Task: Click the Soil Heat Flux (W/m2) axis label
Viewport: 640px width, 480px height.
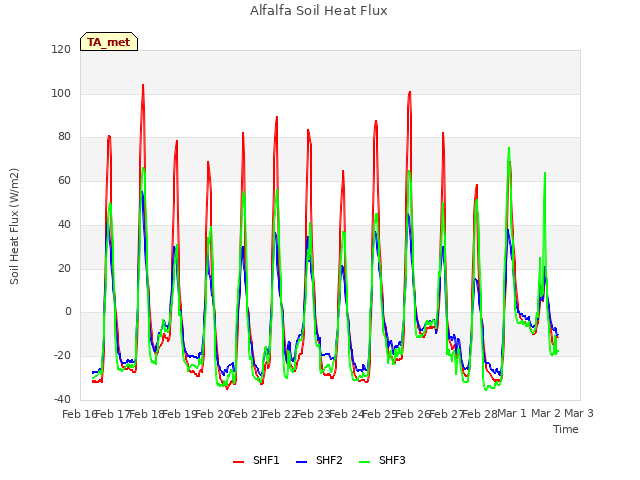Action: pyautogui.click(x=14, y=226)
